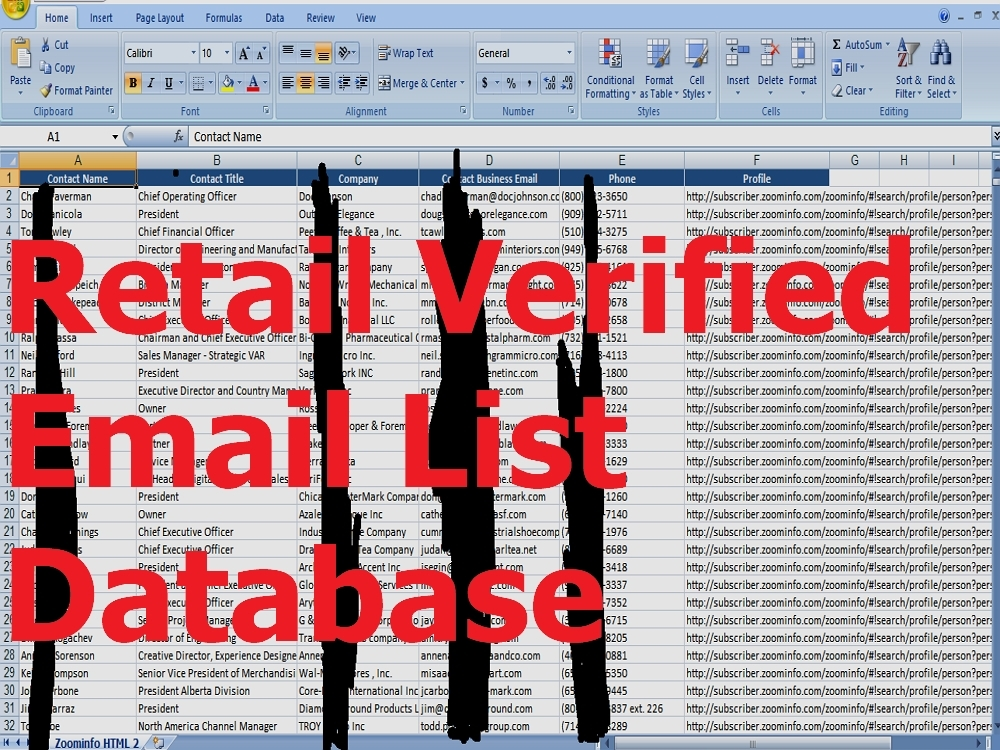Align text right
This screenshot has width=1000, height=750.
(x=323, y=83)
